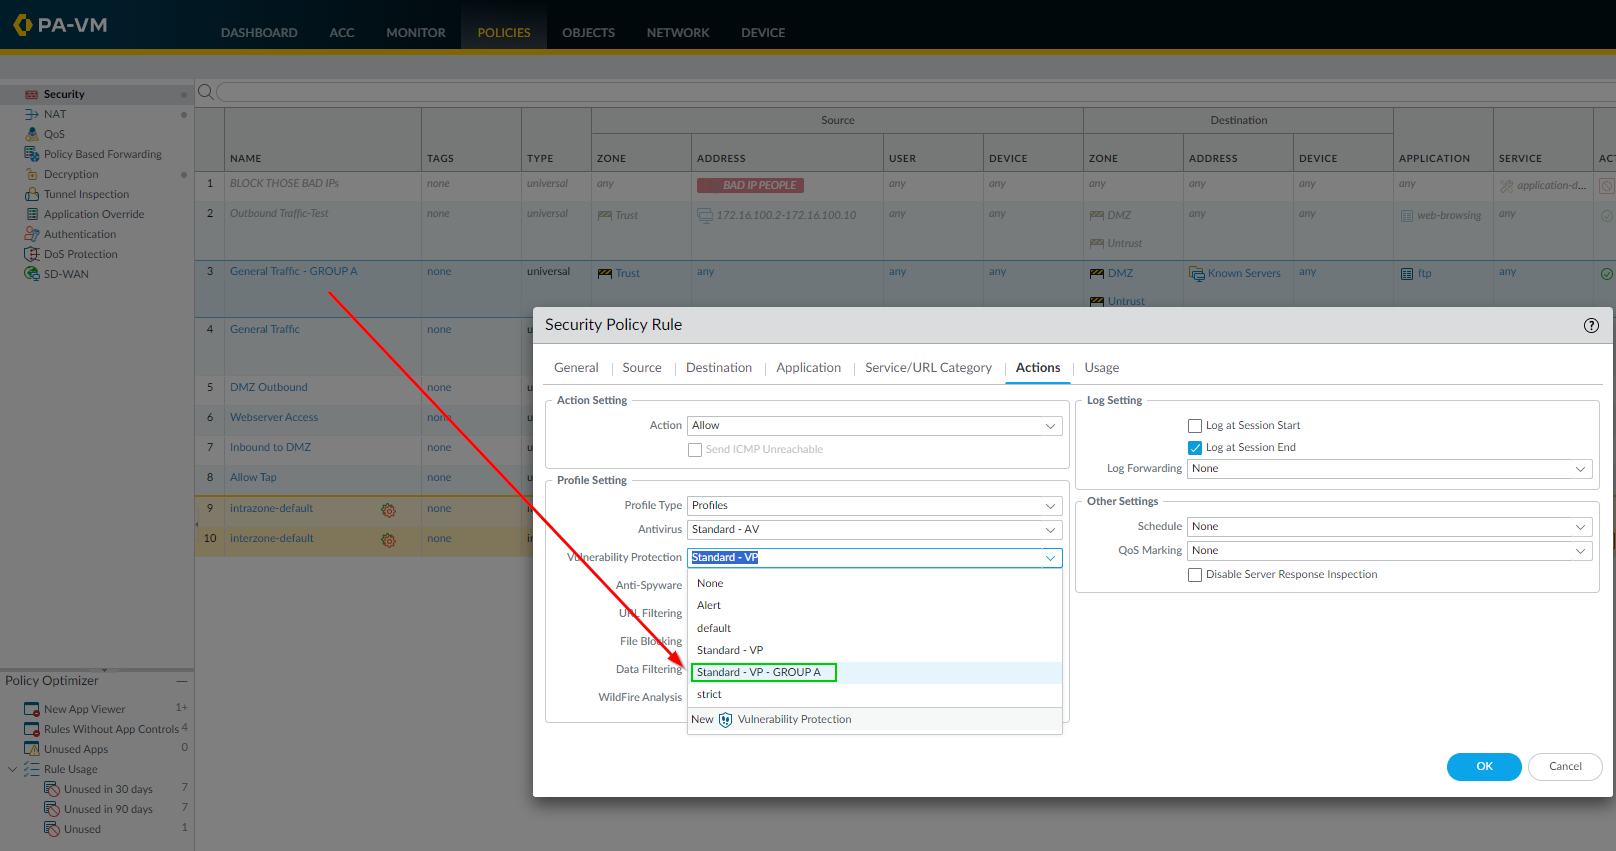Screen dimensions: 1616x851
Task: Enable Log at Session Start checkbox
Action: pos(1195,426)
